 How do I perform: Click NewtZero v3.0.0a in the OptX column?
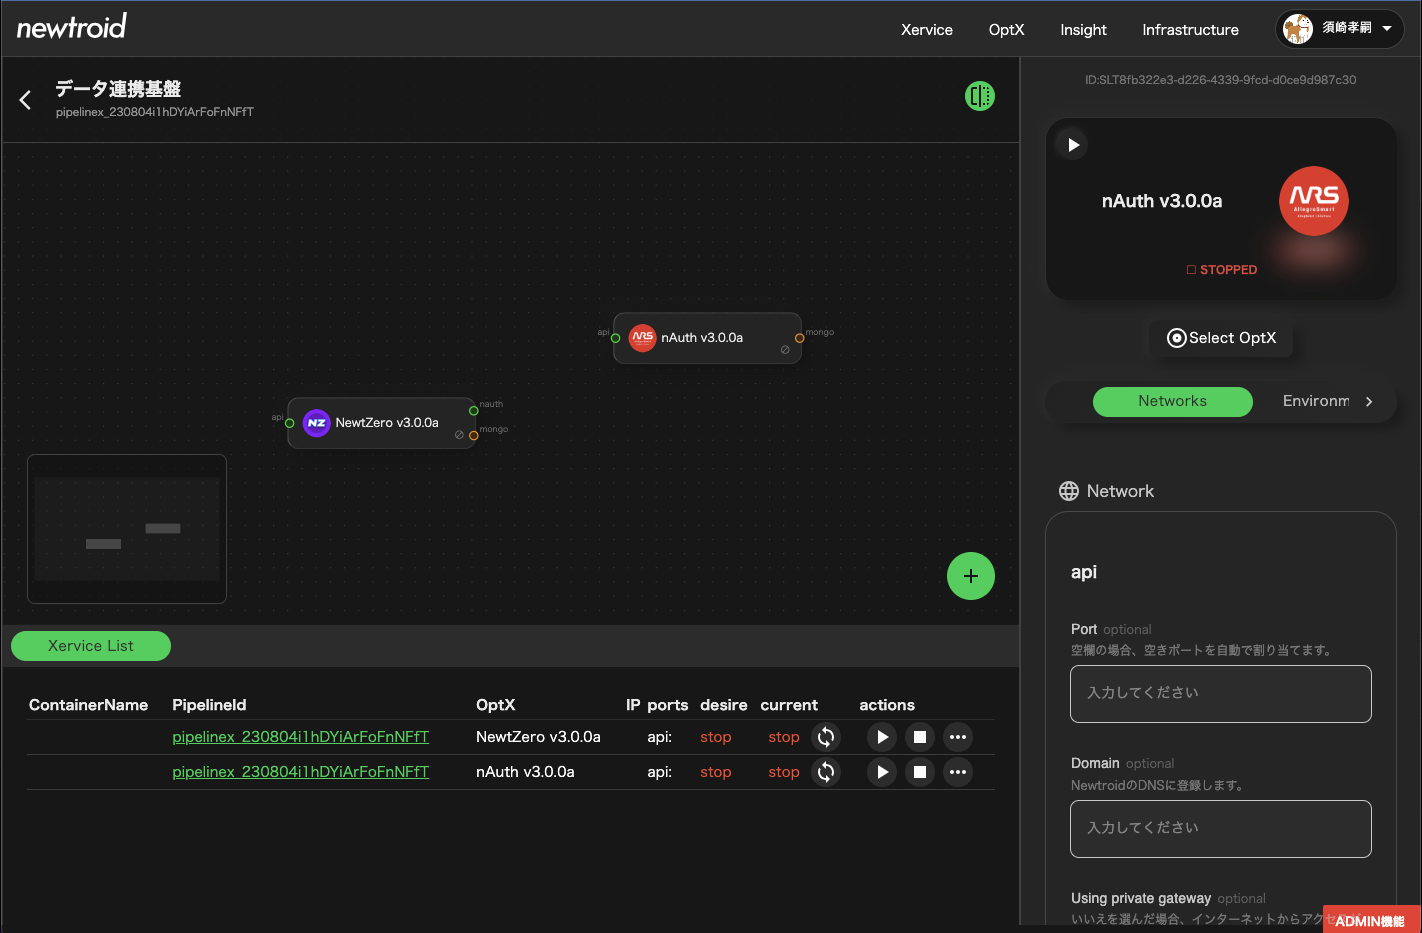[x=538, y=737]
